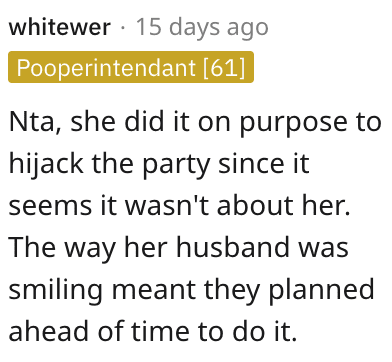The image size is (392, 362).
Task: Click the word 'about' in the comment
Action: pyautogui.click(x=256, y=206)
